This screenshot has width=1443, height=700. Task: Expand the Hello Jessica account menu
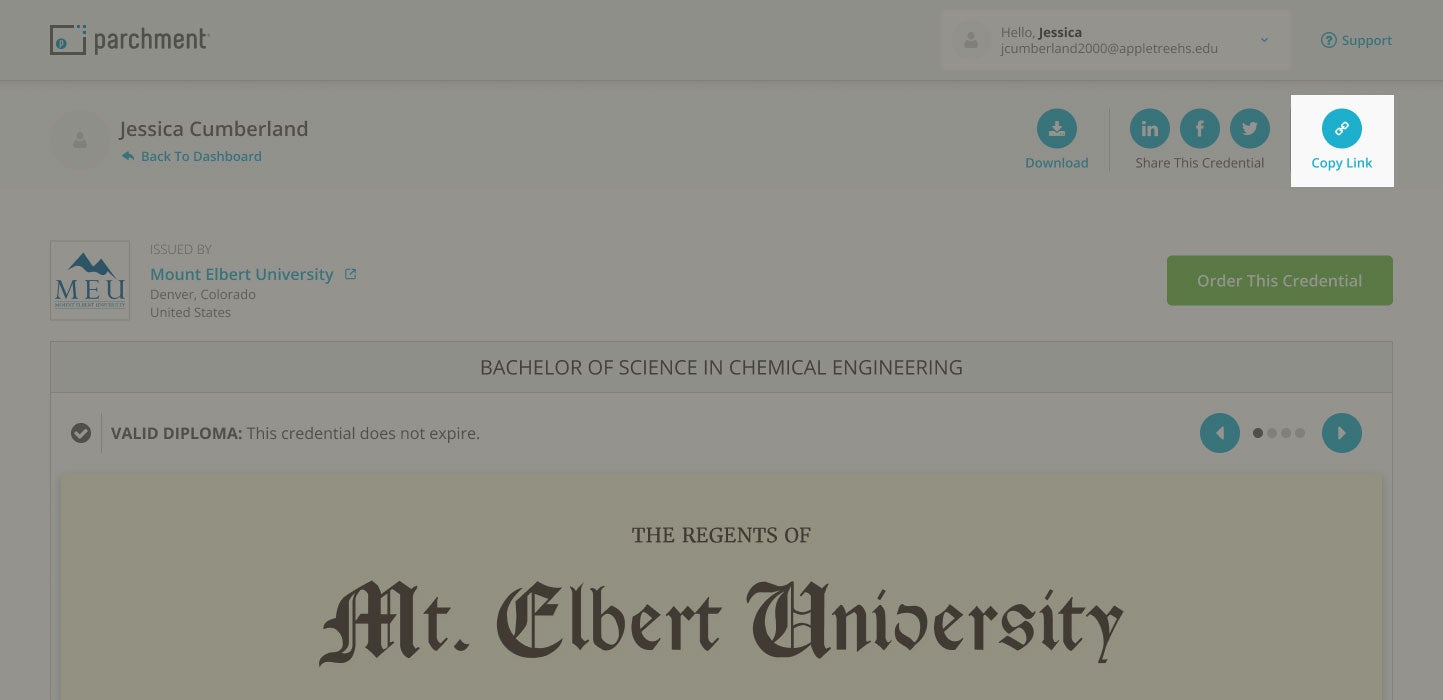pos(1263,40)
